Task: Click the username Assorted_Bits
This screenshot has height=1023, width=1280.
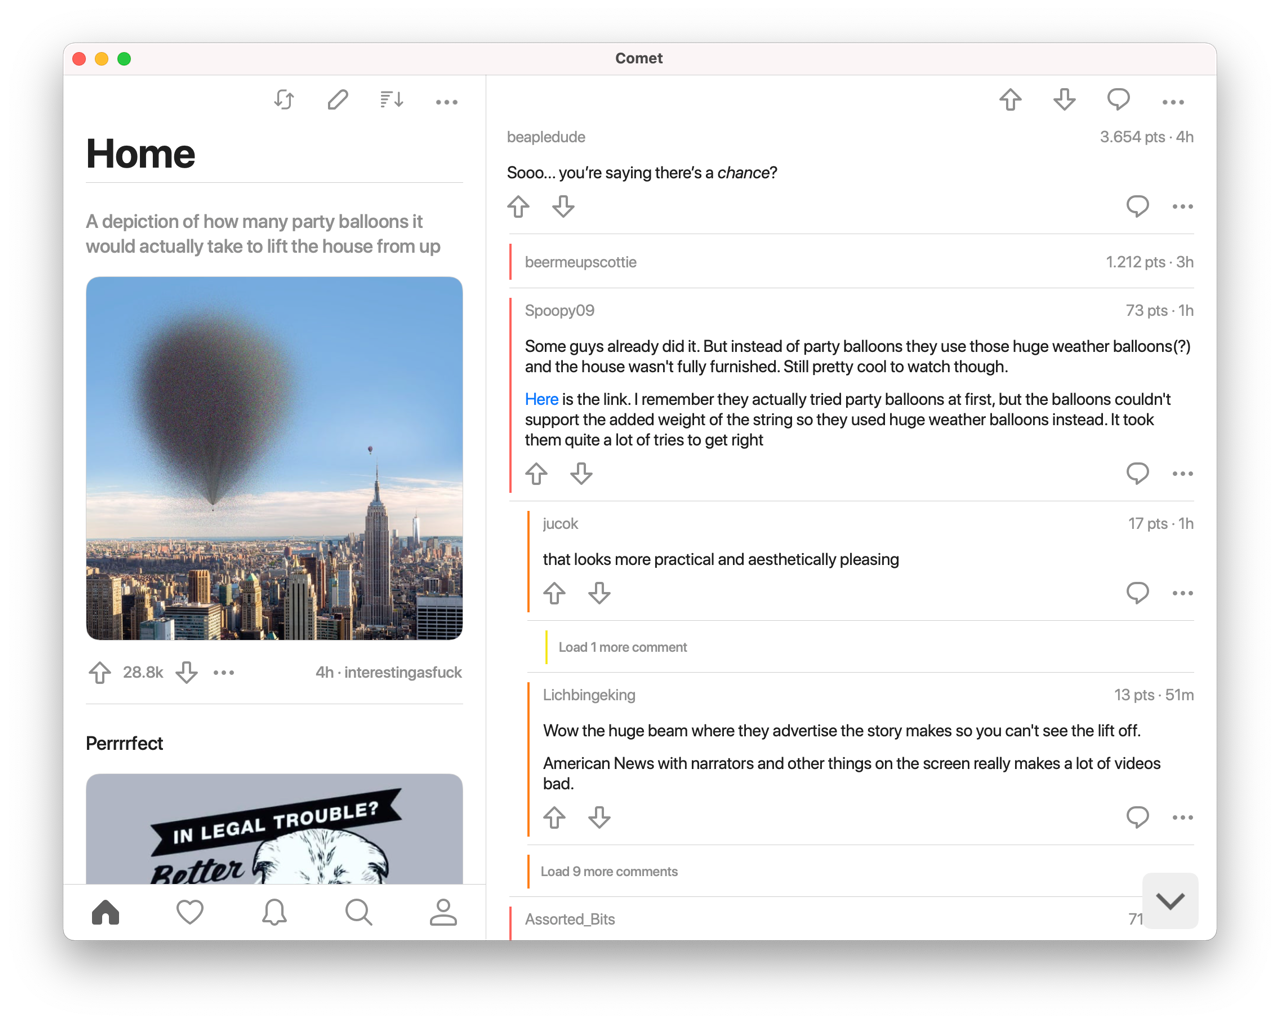Action: [570, 919]
